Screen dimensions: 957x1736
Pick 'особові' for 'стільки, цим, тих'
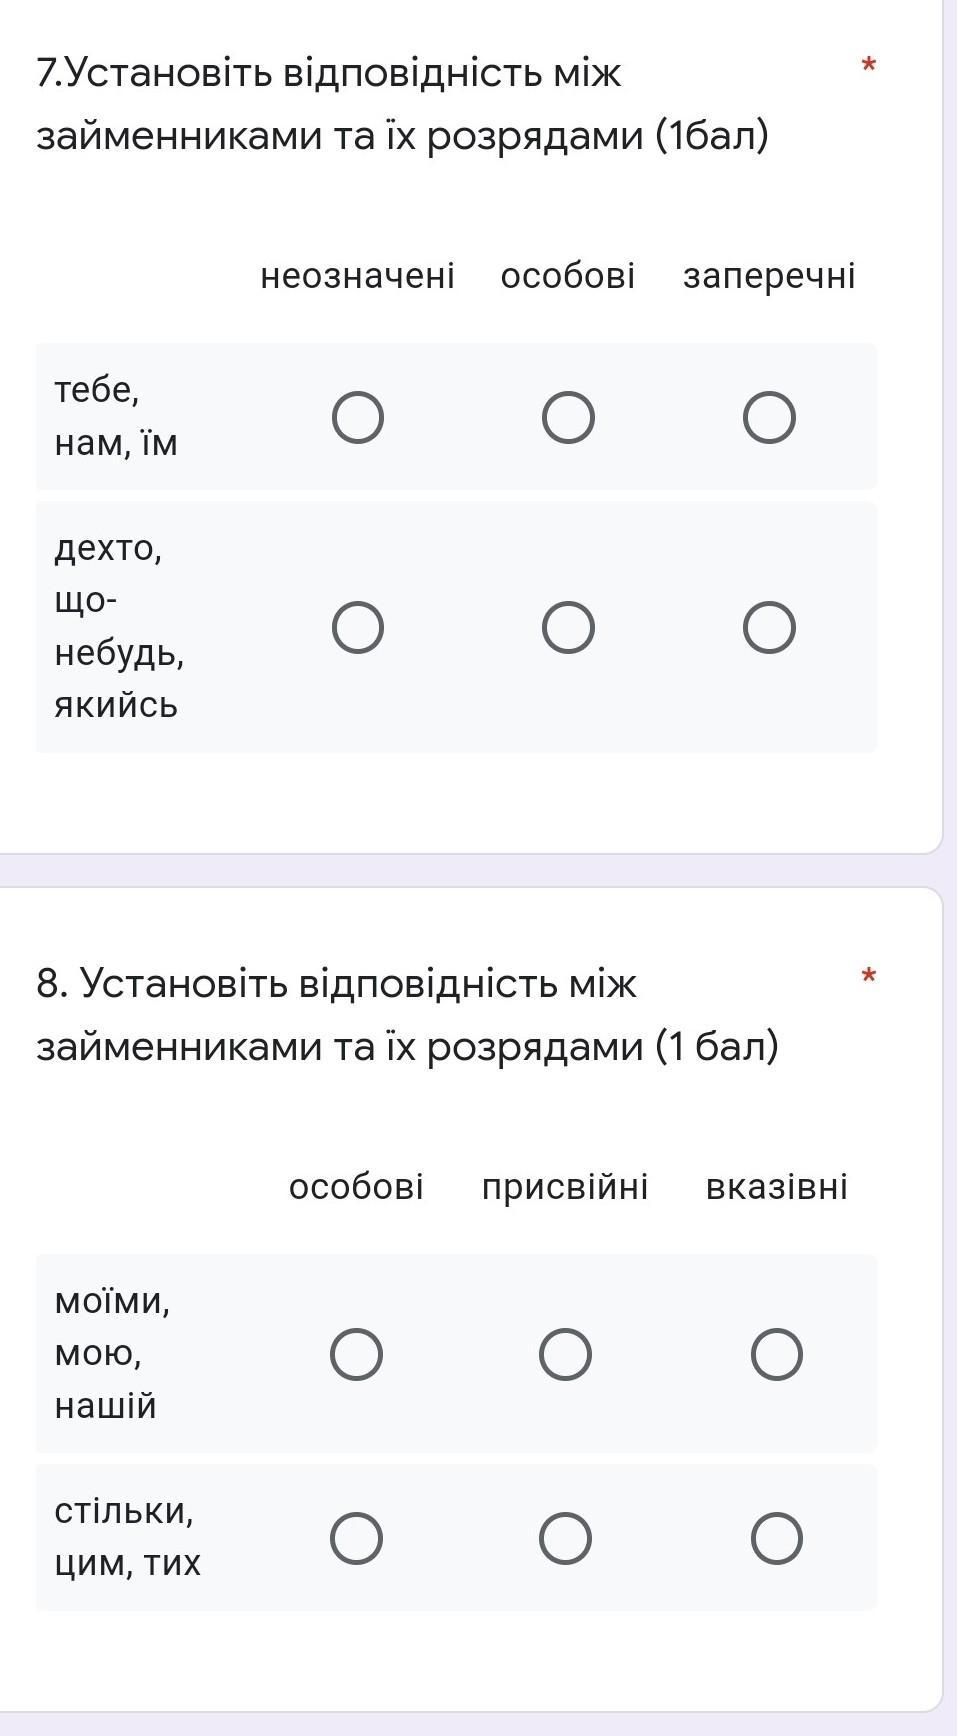[x=356, y=1538]
